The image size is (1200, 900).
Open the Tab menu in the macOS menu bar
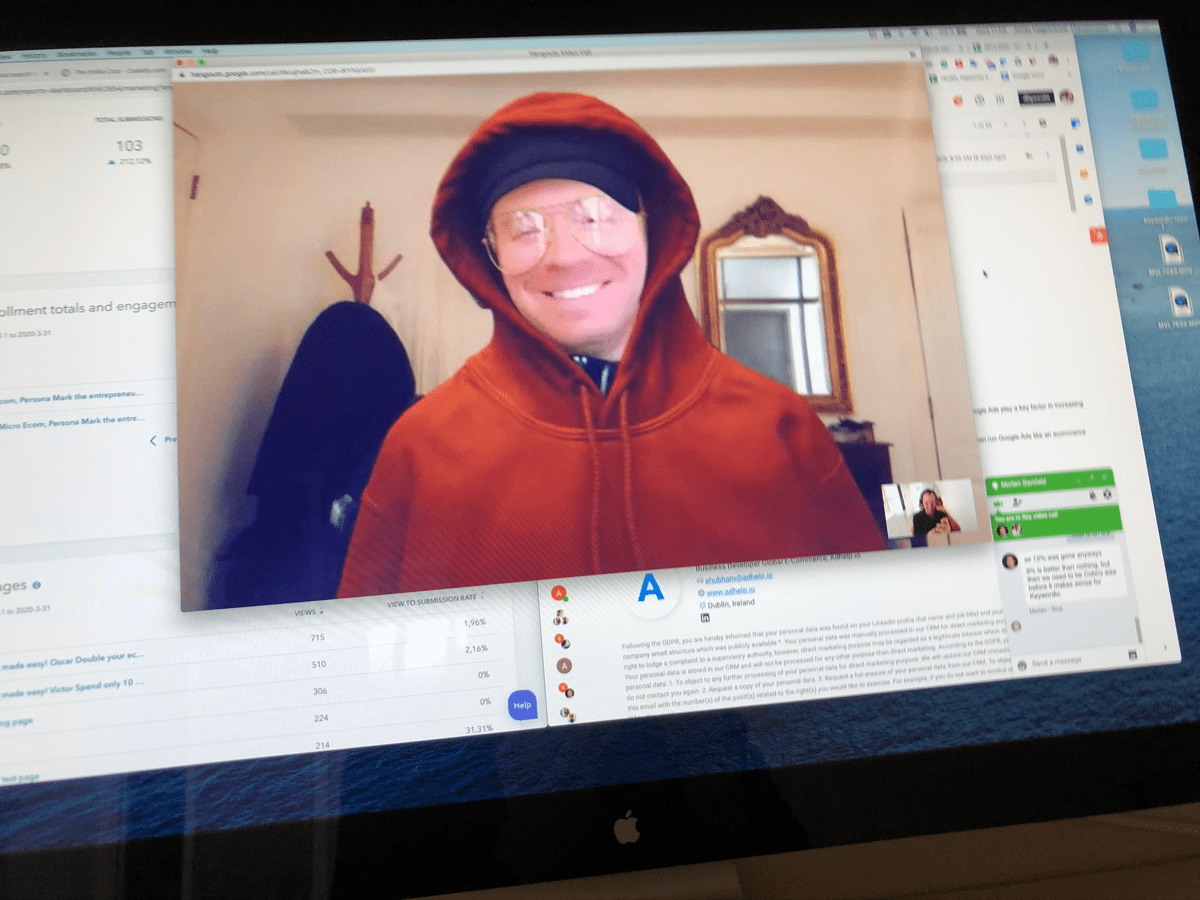147,50
